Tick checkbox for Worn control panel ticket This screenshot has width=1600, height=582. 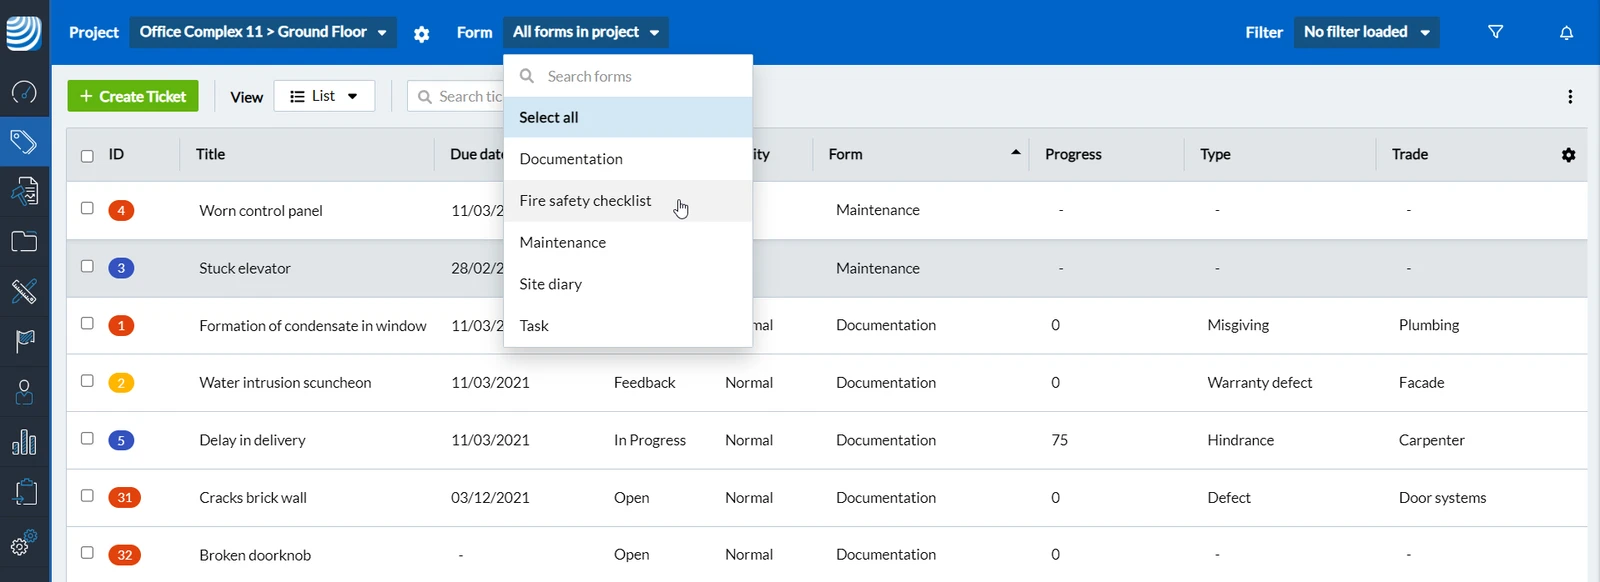pyautogui.click(x=87, y=208)
